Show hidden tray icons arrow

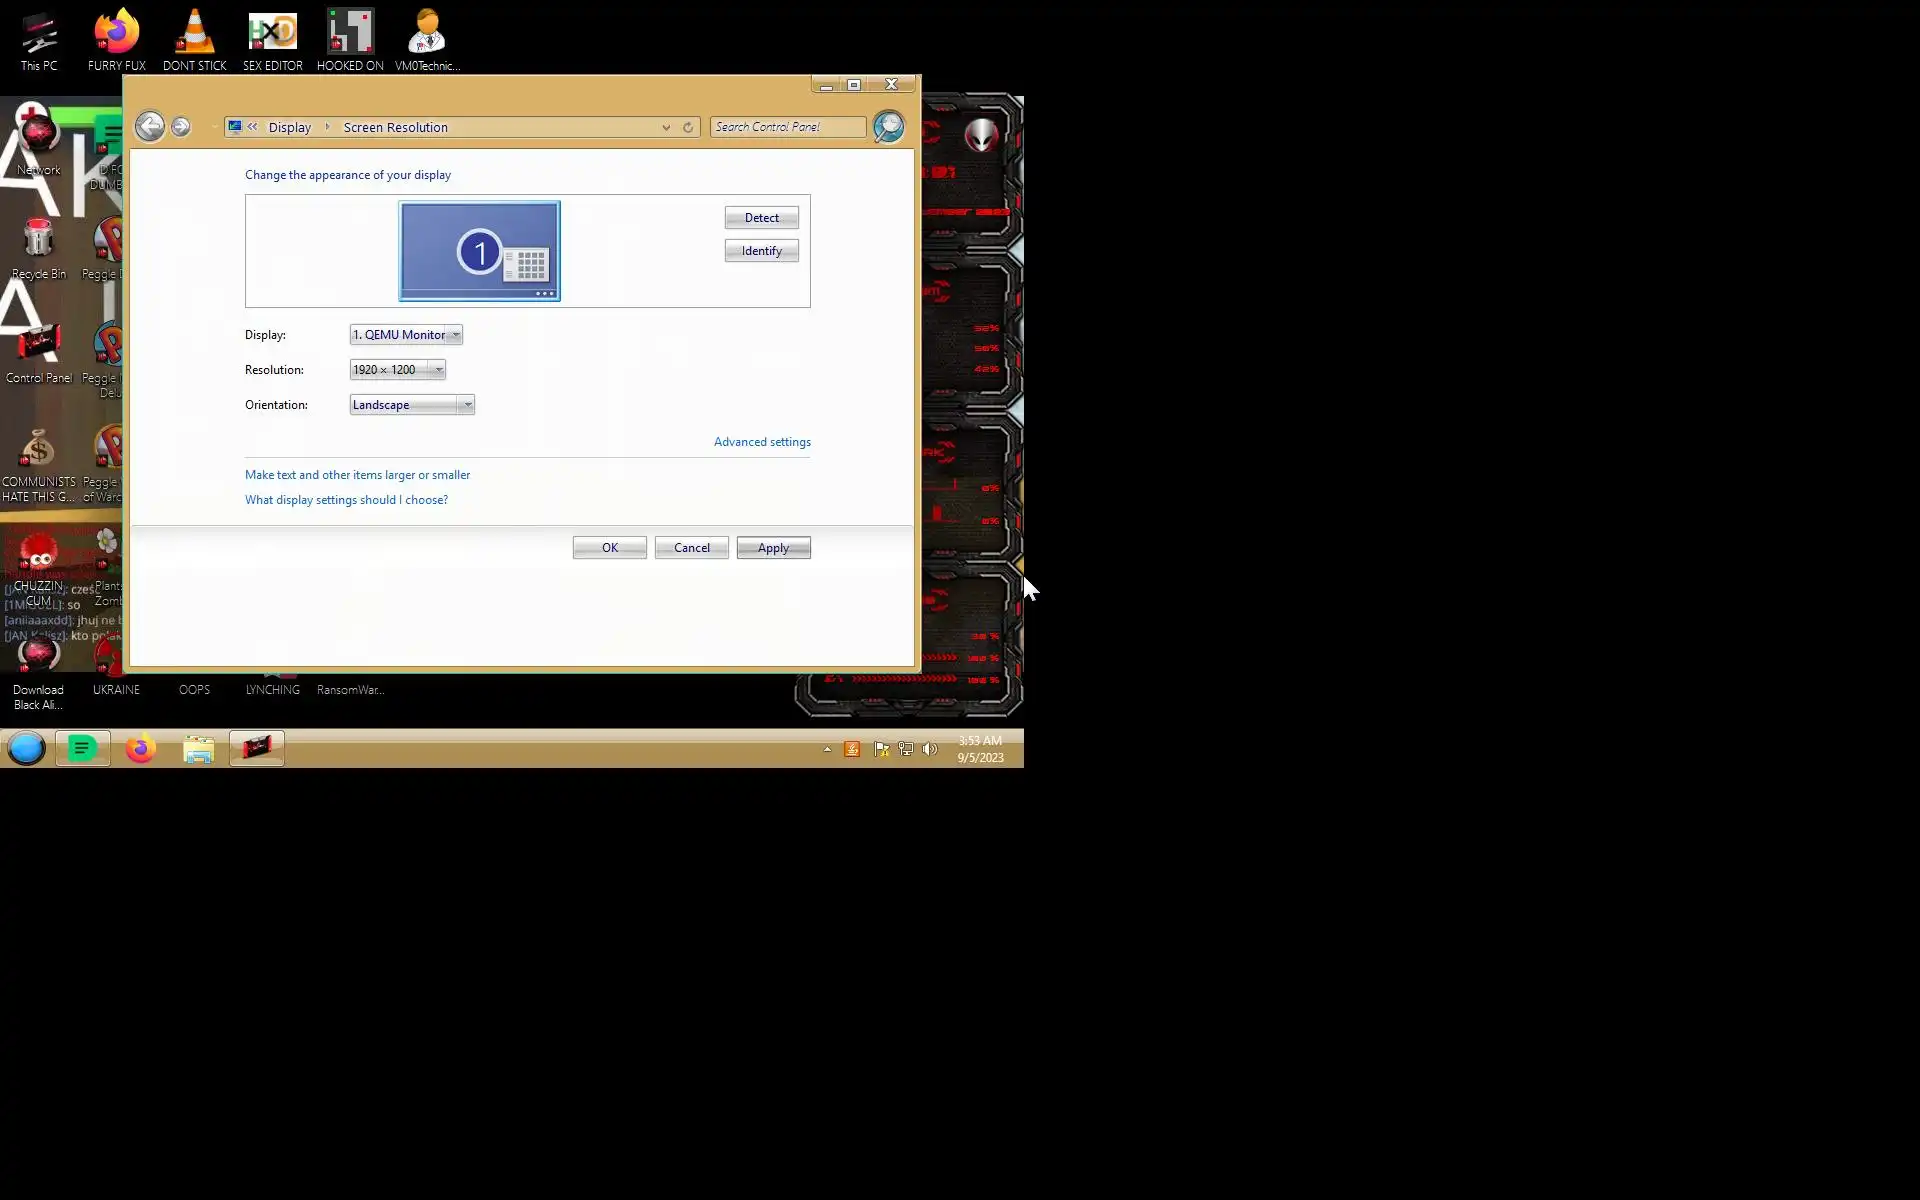click(x=827, y=749)
